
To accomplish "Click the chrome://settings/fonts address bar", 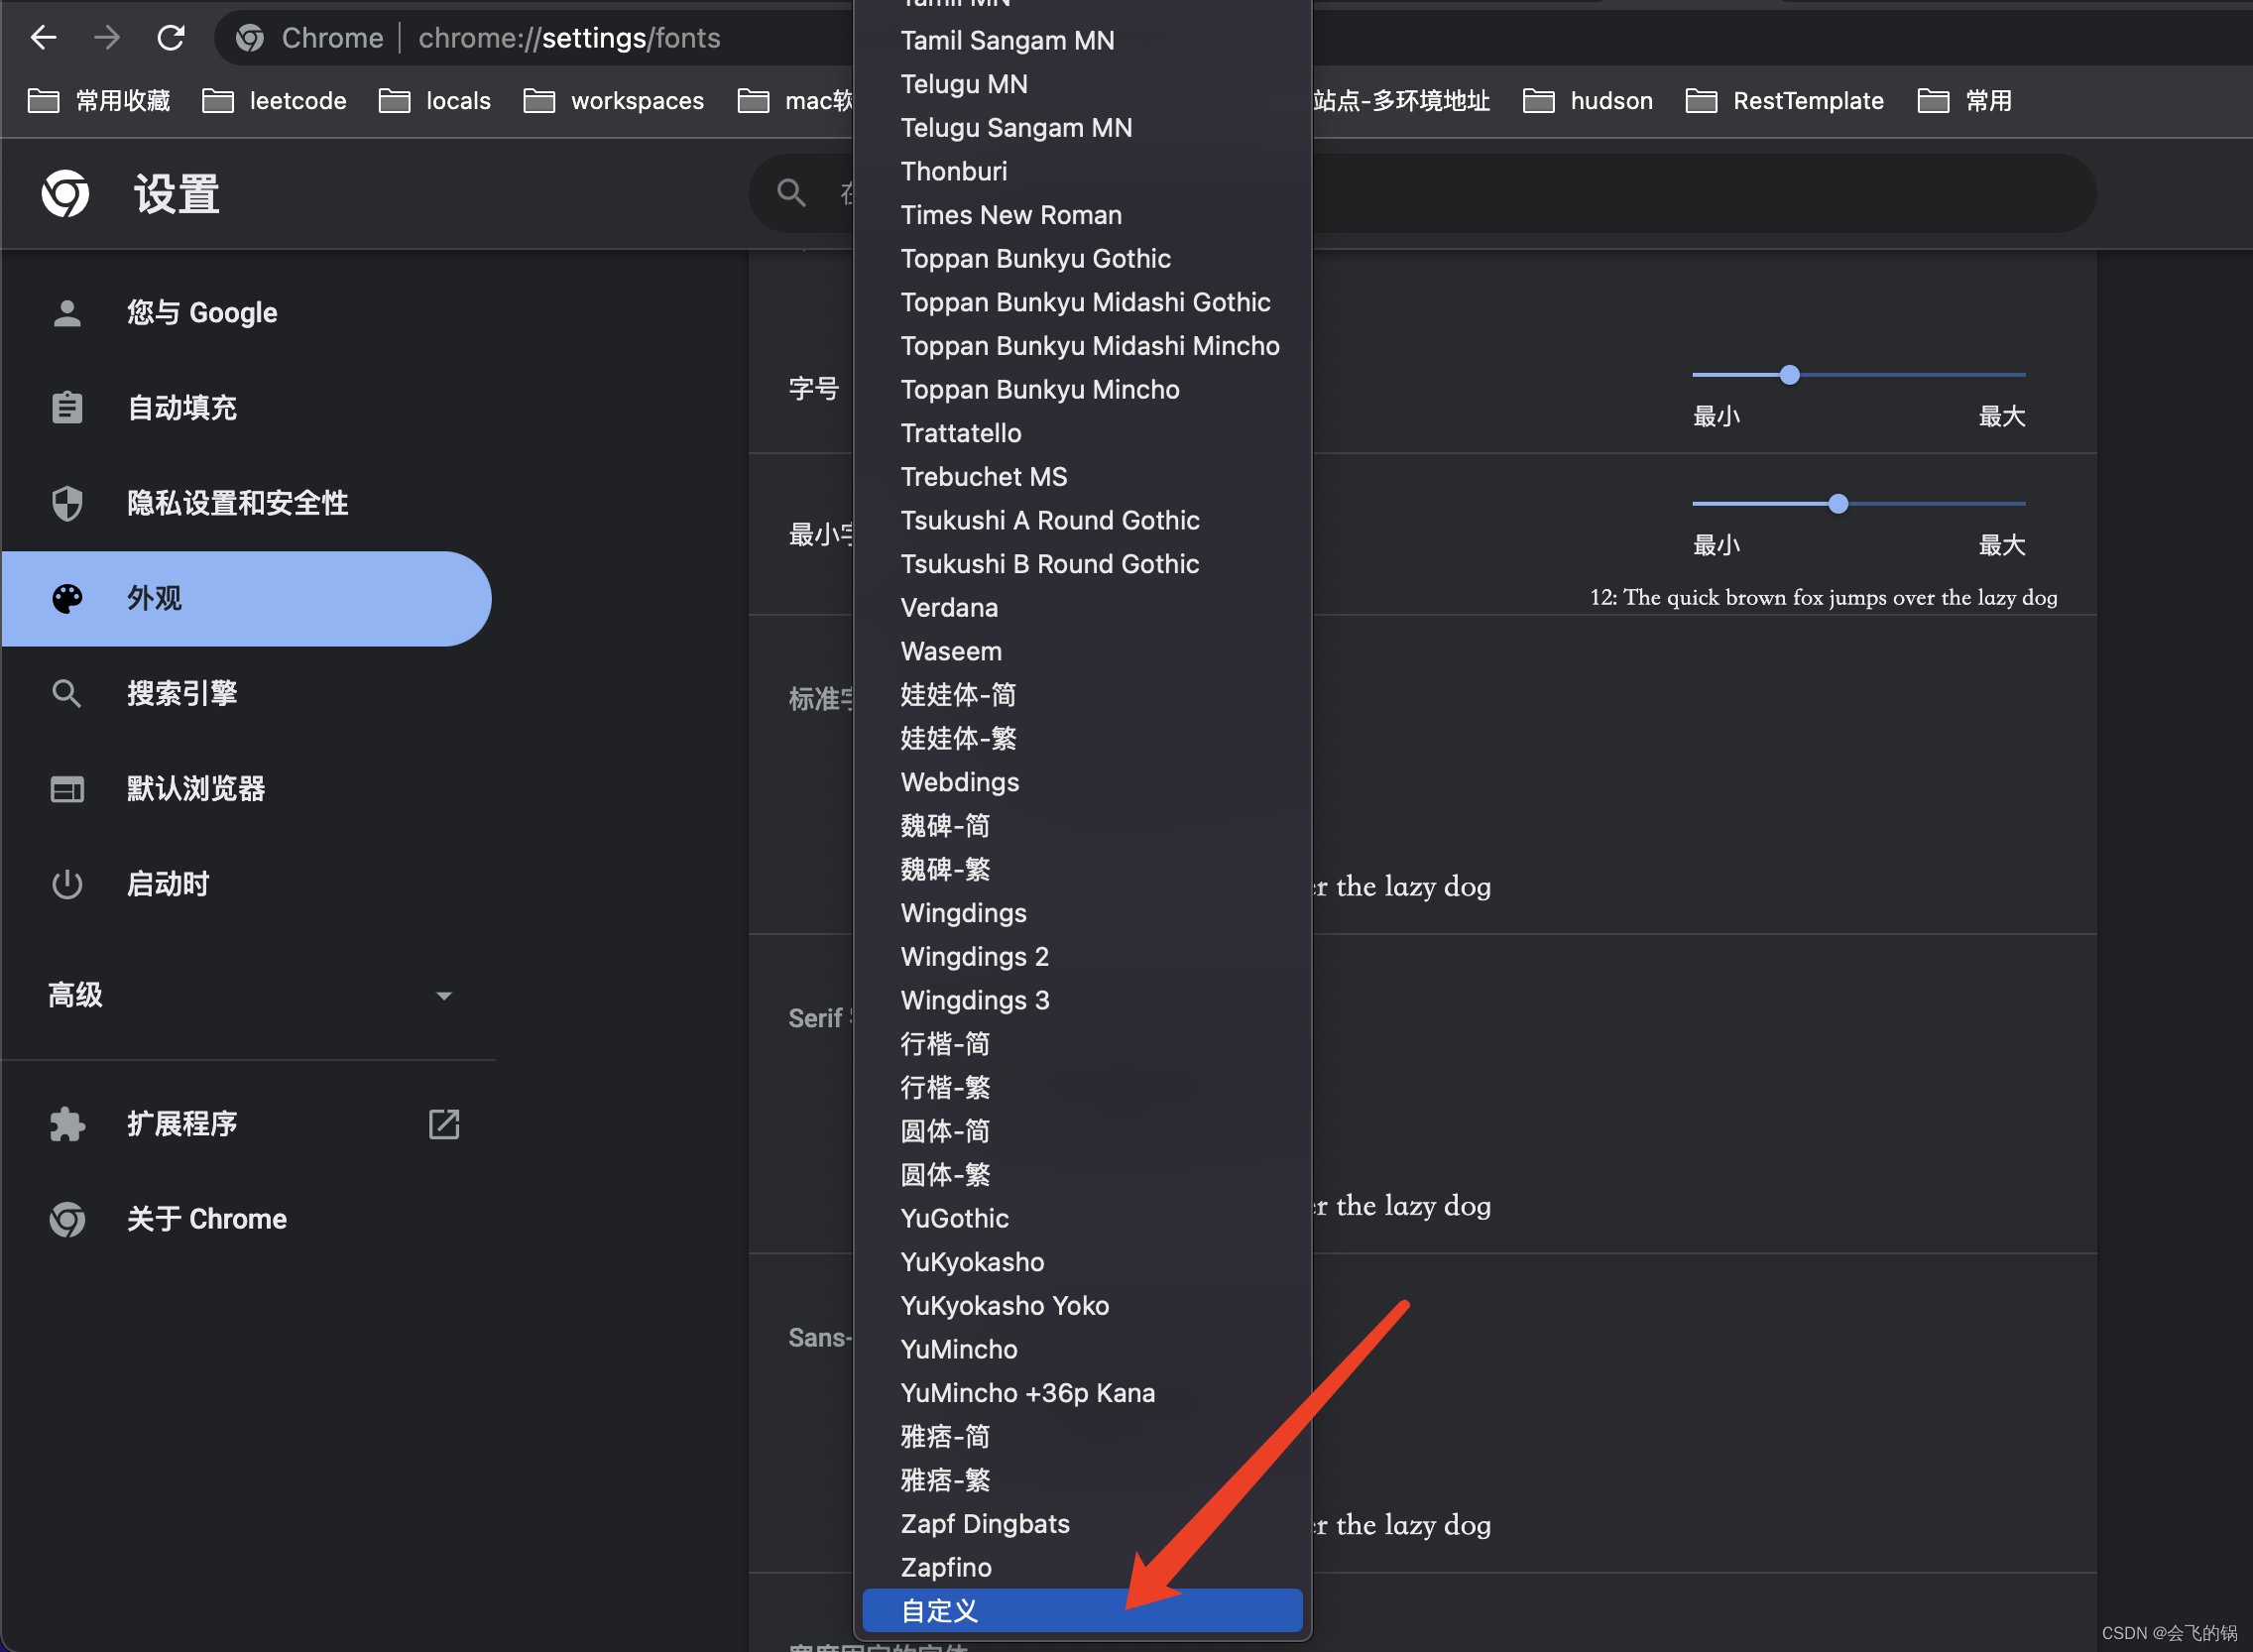I will coord(569,38).
